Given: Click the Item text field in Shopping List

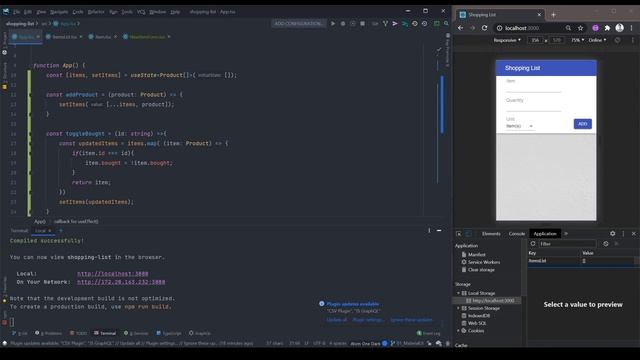Looking at the screenshot, I should [x=533, y=87].
